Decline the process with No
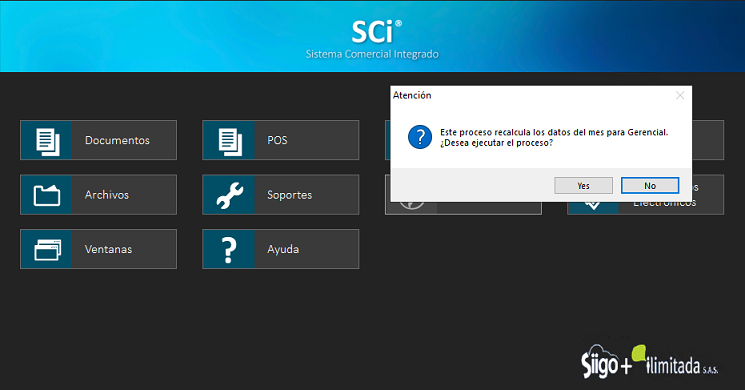Screen dimensions: 745x390 (x=650, y=186)
